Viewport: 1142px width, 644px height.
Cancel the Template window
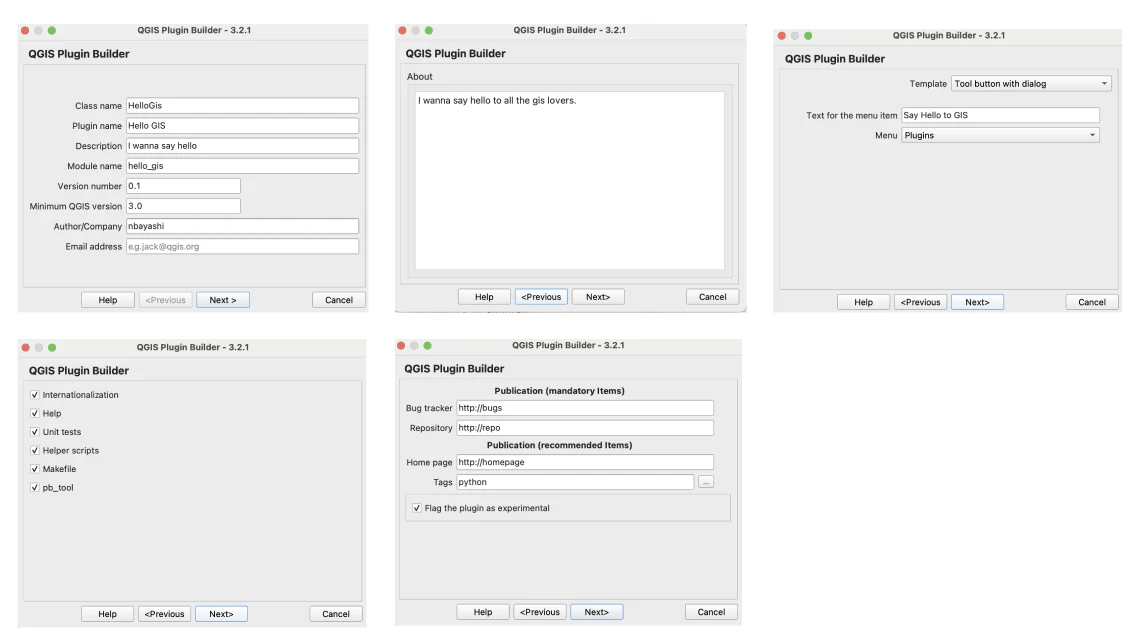point(1092,302)
